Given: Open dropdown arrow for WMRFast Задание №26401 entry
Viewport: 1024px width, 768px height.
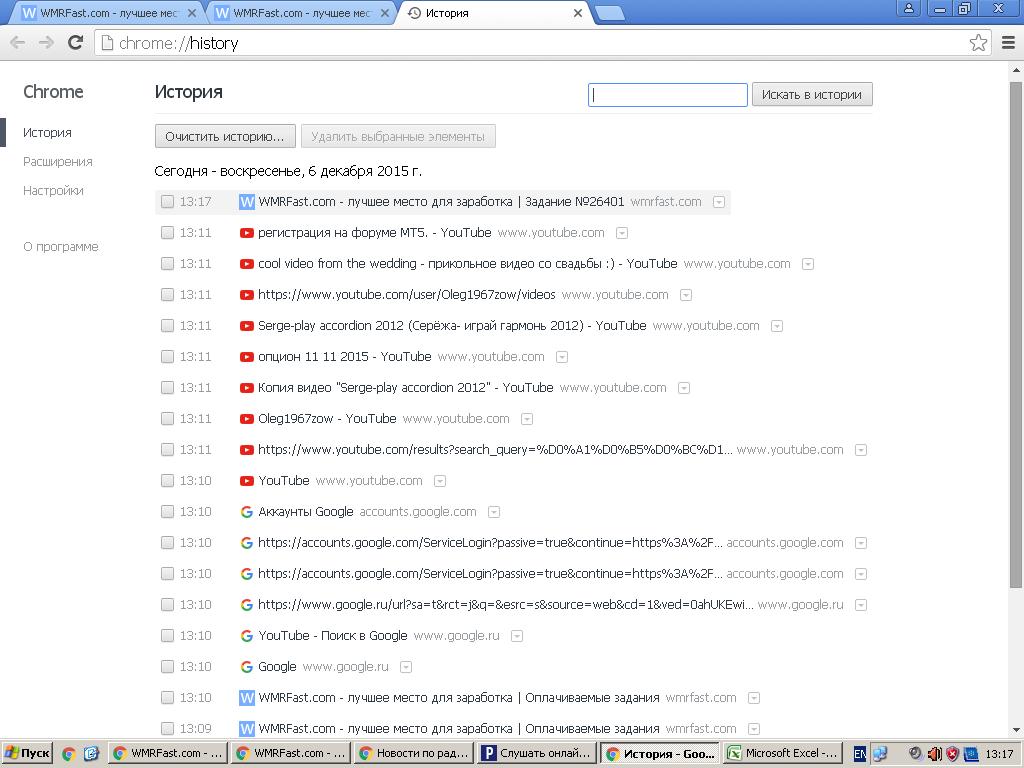Looking at the screenshot, I should 718,202.
